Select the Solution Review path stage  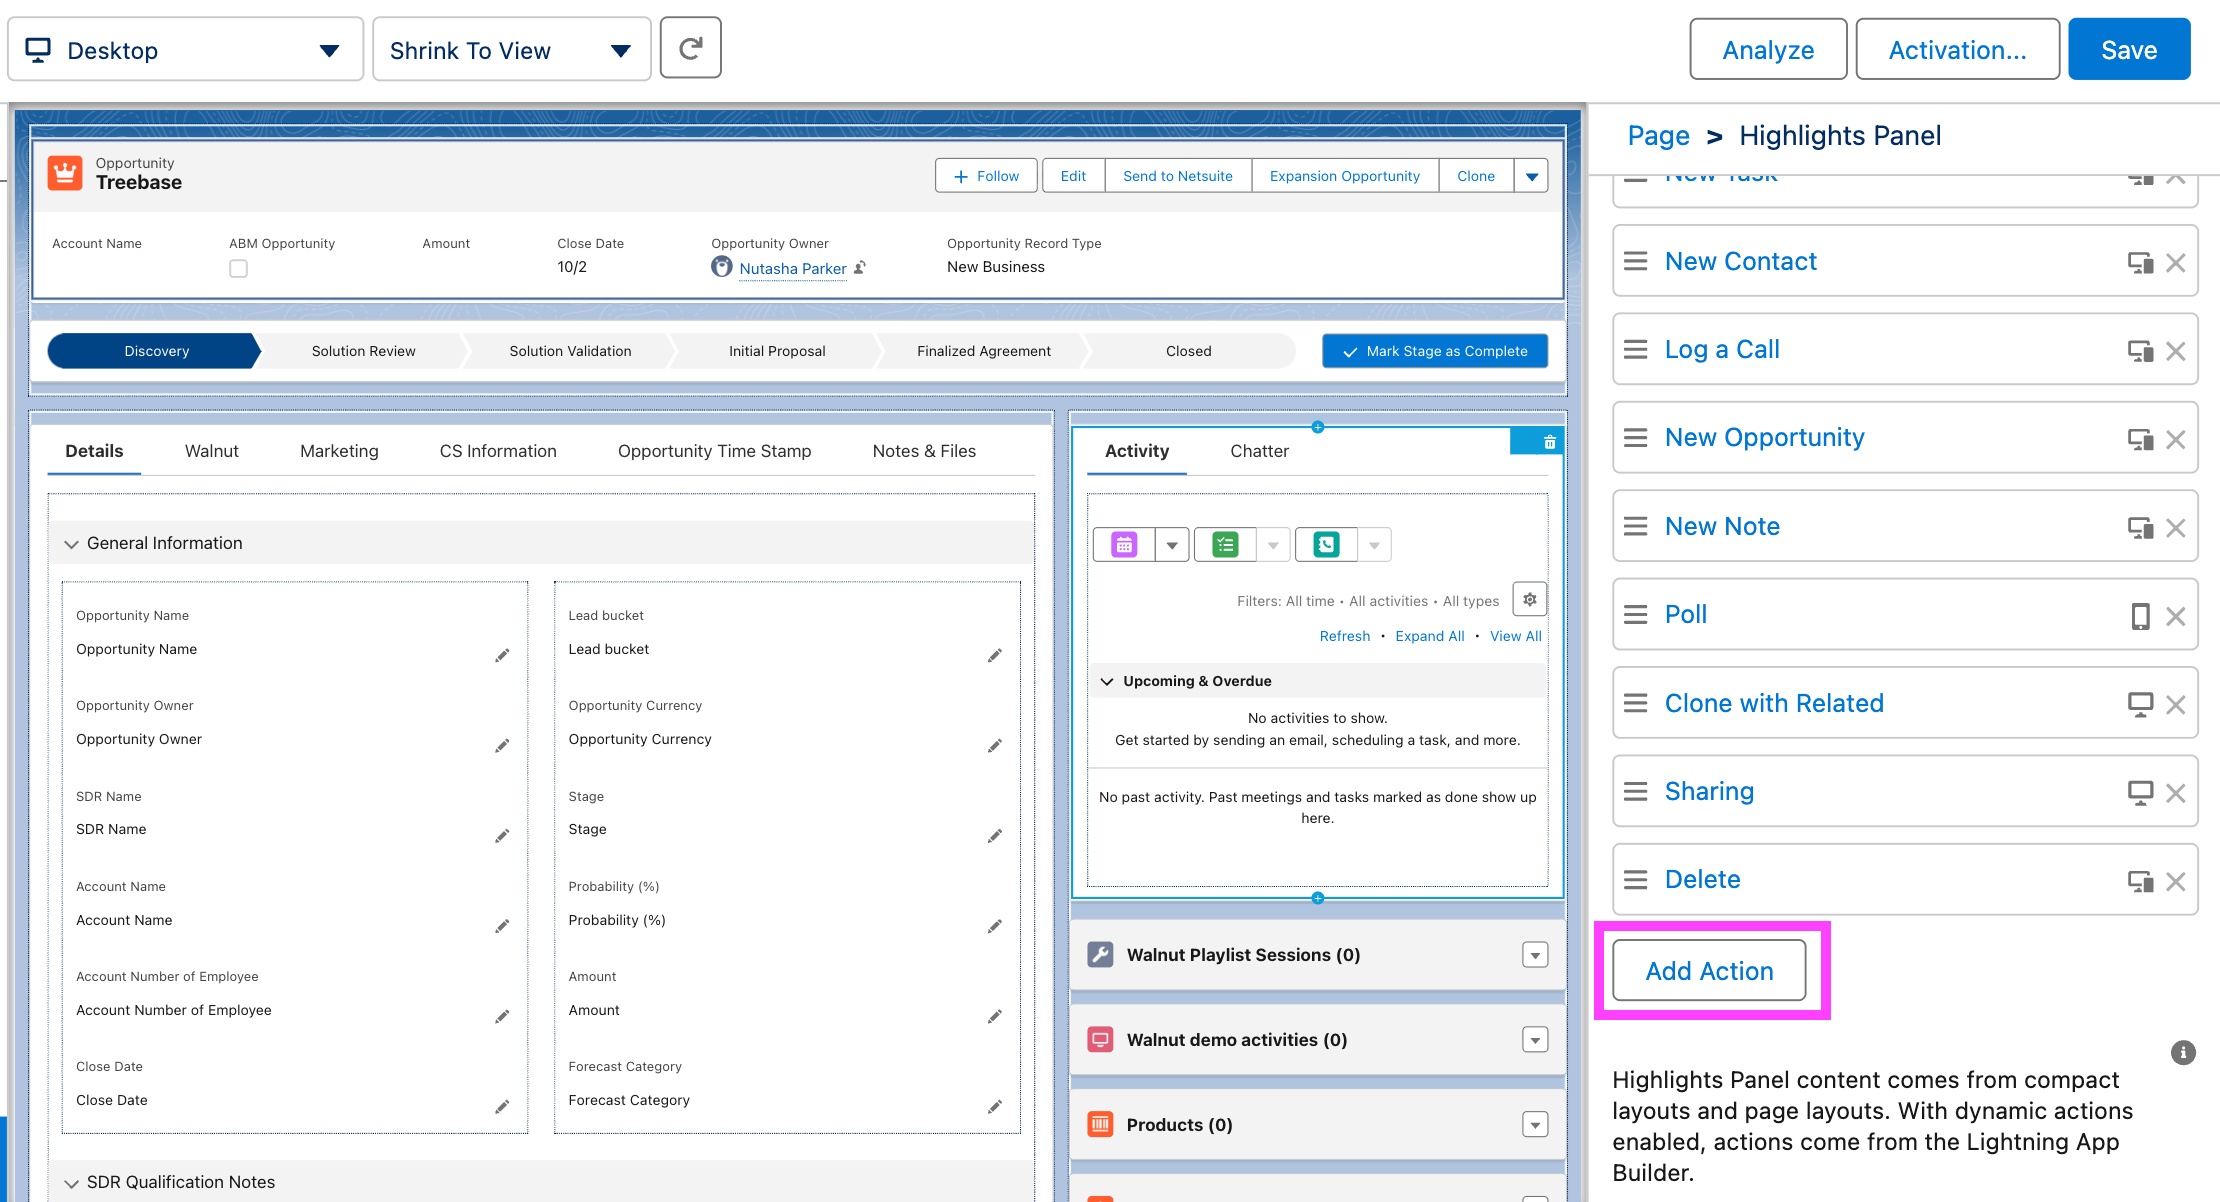[363, 351]
